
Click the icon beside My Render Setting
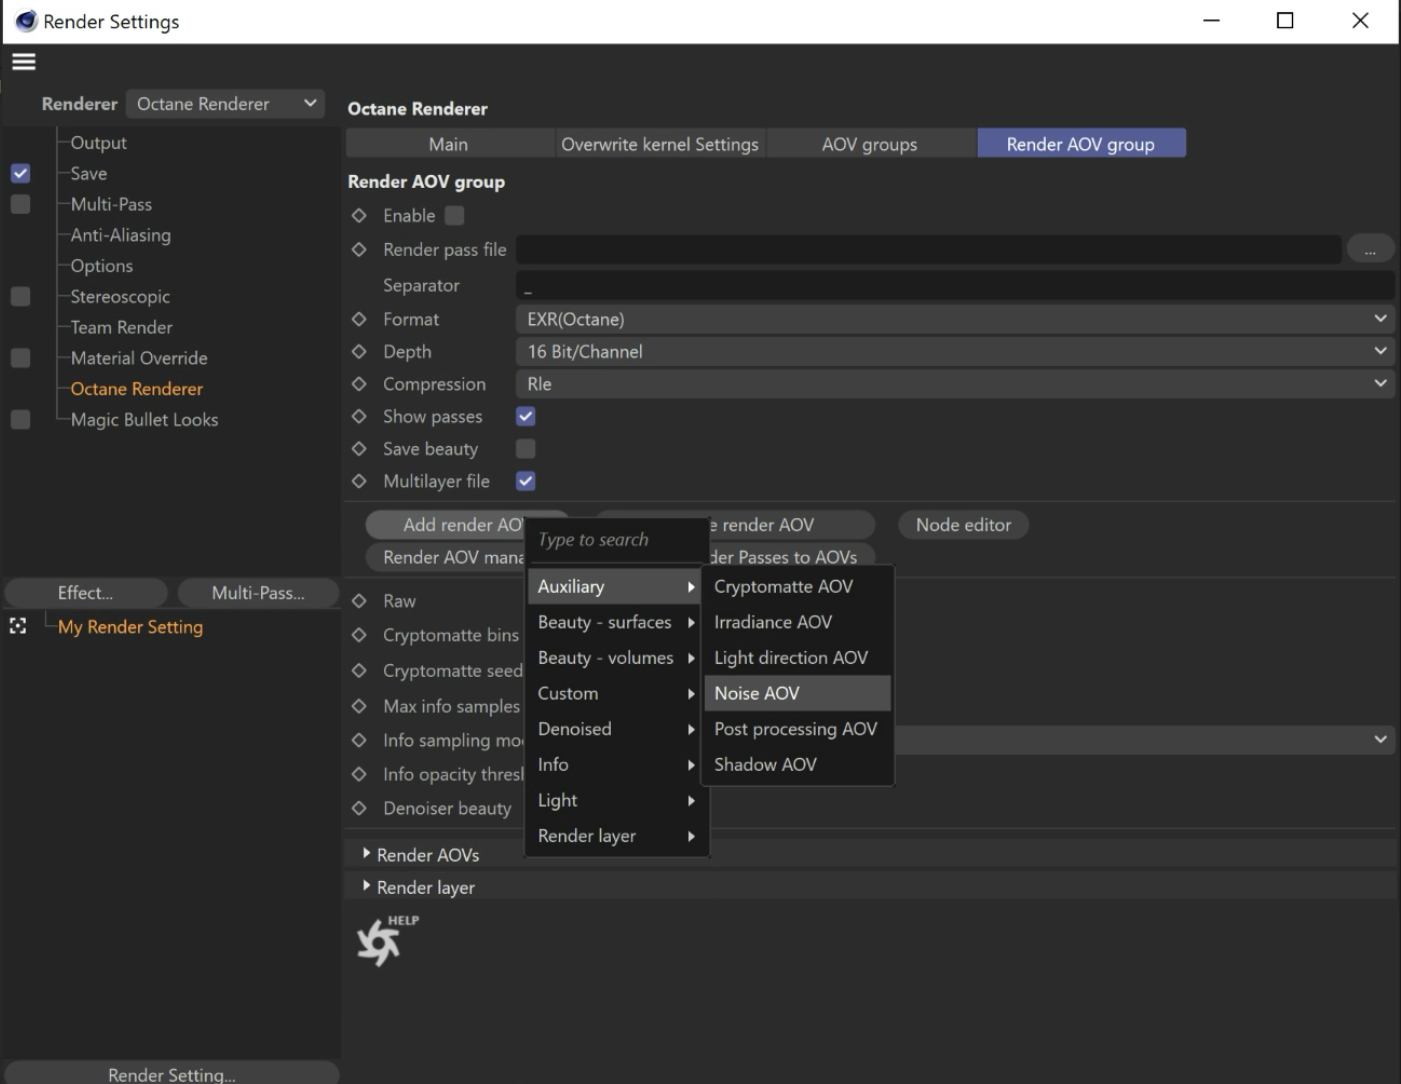pyautogui.click(x=18, y=626)
